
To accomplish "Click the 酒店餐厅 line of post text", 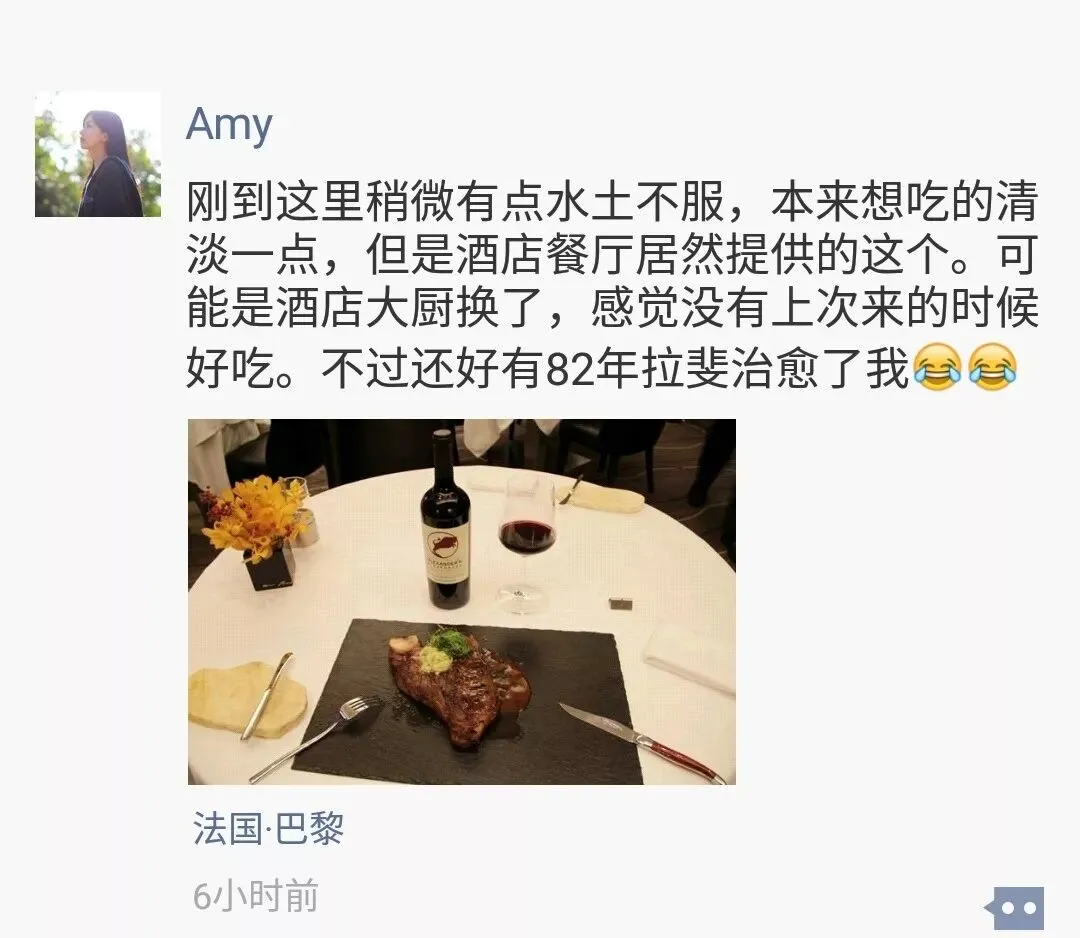I will tap(612, 256).
